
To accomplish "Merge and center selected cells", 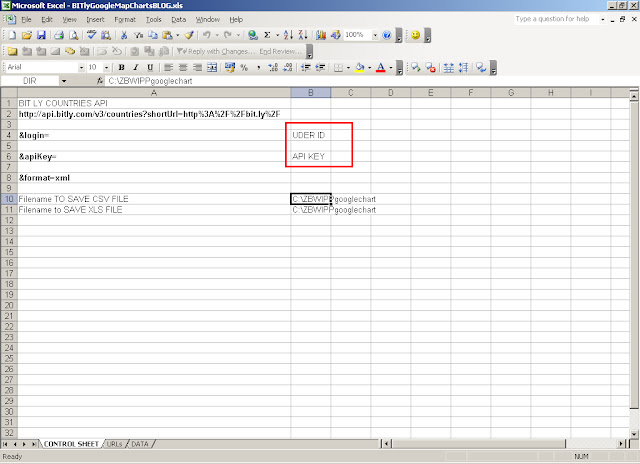I will click(x=212, y=67).
